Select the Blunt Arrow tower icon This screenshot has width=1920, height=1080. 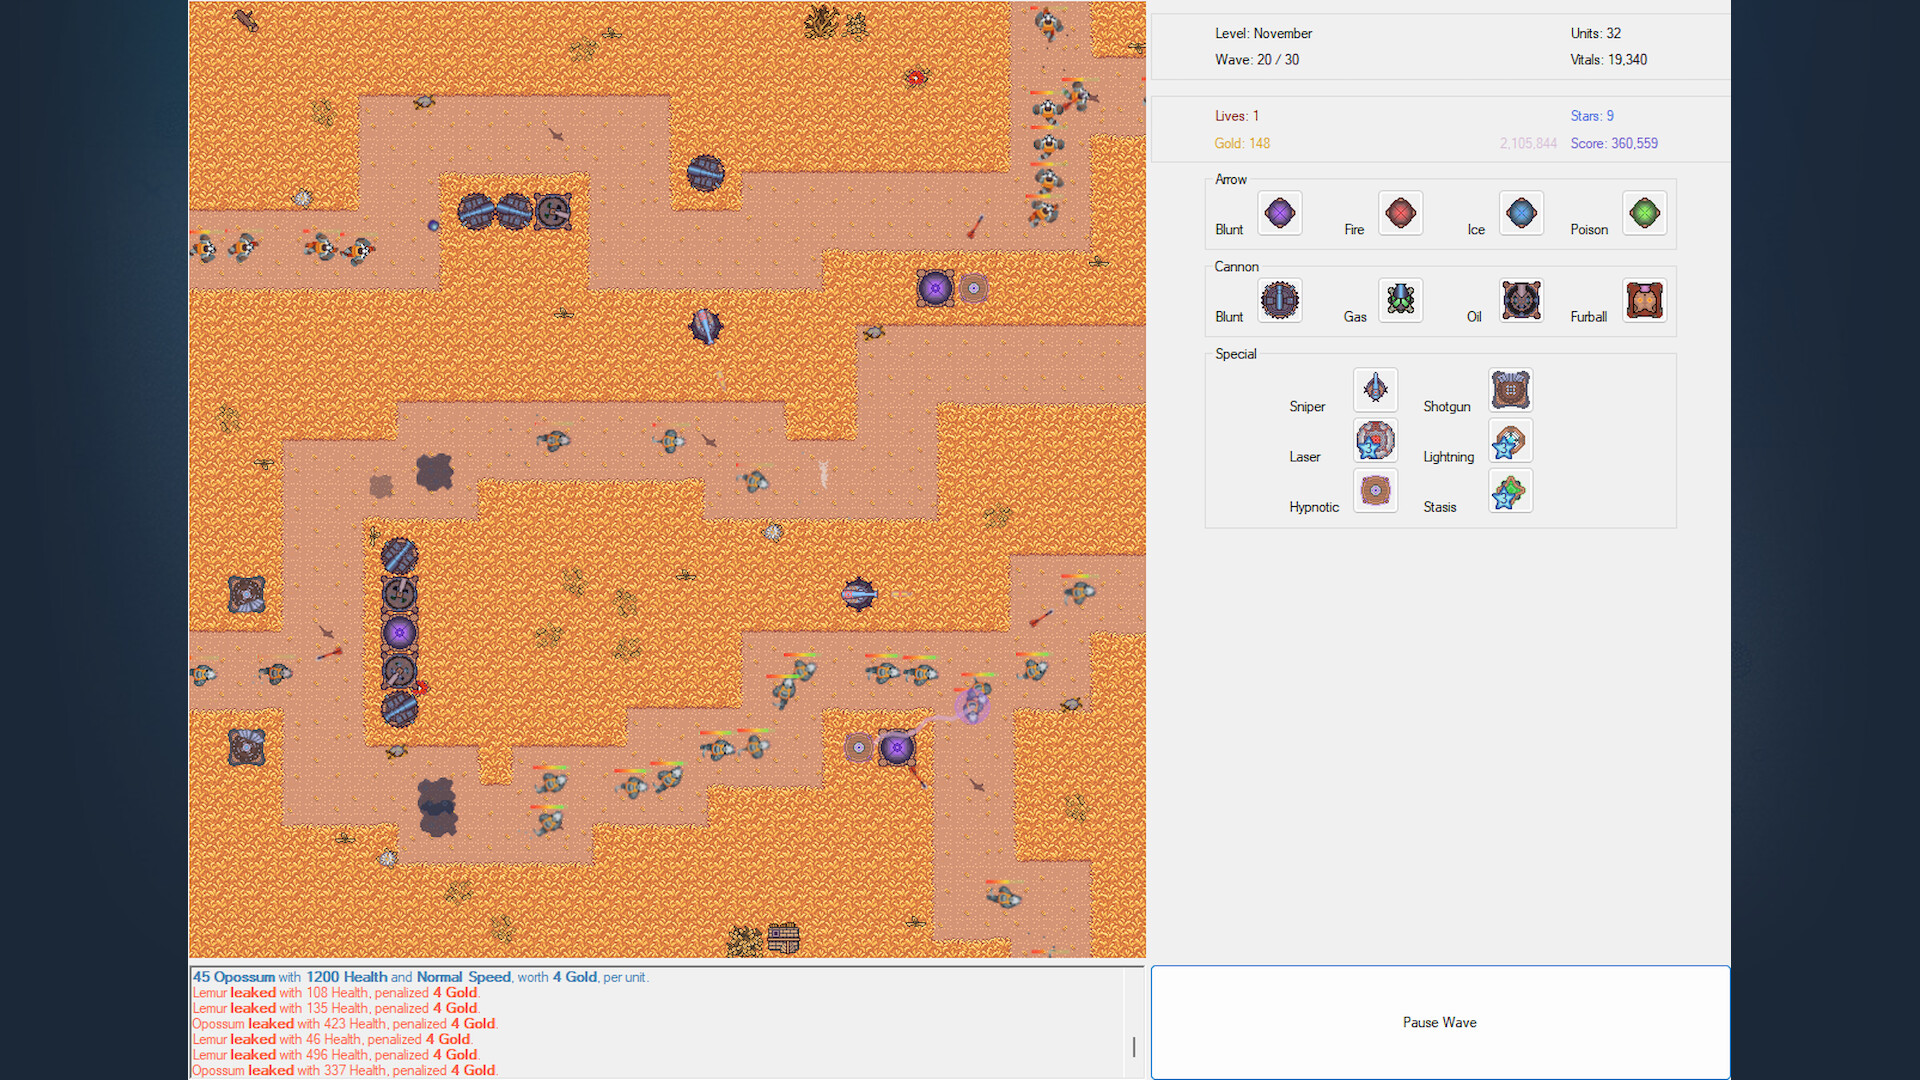pyautogui.click(x=1280, y=213)
